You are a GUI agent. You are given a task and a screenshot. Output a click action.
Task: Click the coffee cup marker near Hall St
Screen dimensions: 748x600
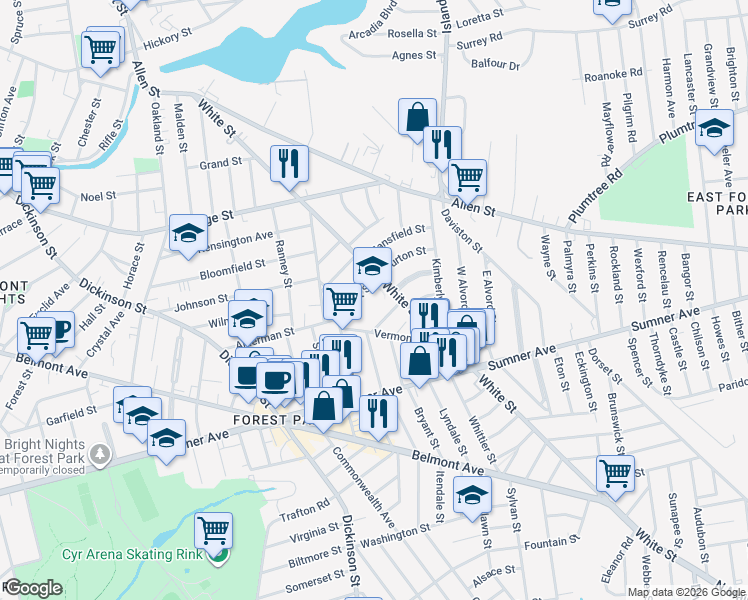64,329
